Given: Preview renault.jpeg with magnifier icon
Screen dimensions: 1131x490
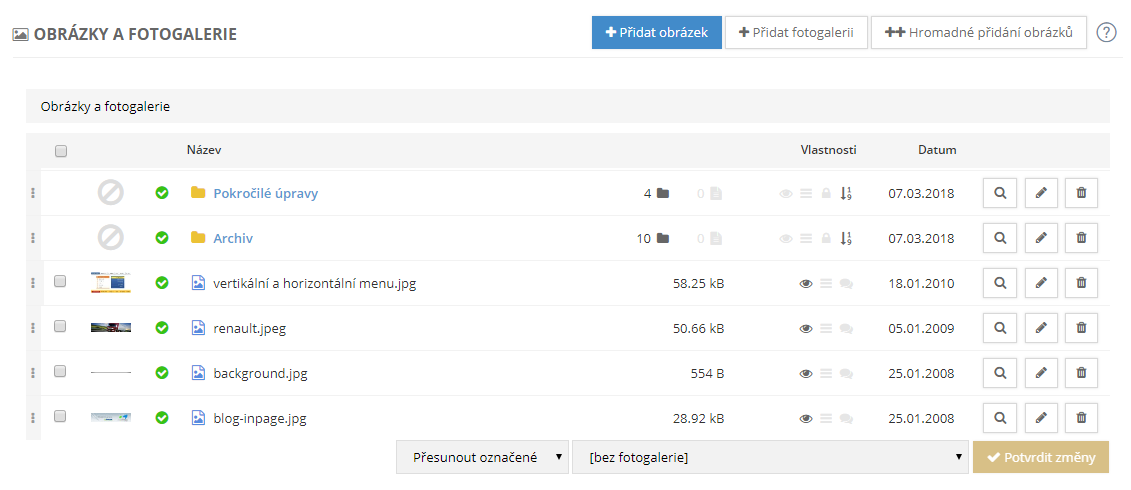Looking at the screenshot, I should point(1000,328).
